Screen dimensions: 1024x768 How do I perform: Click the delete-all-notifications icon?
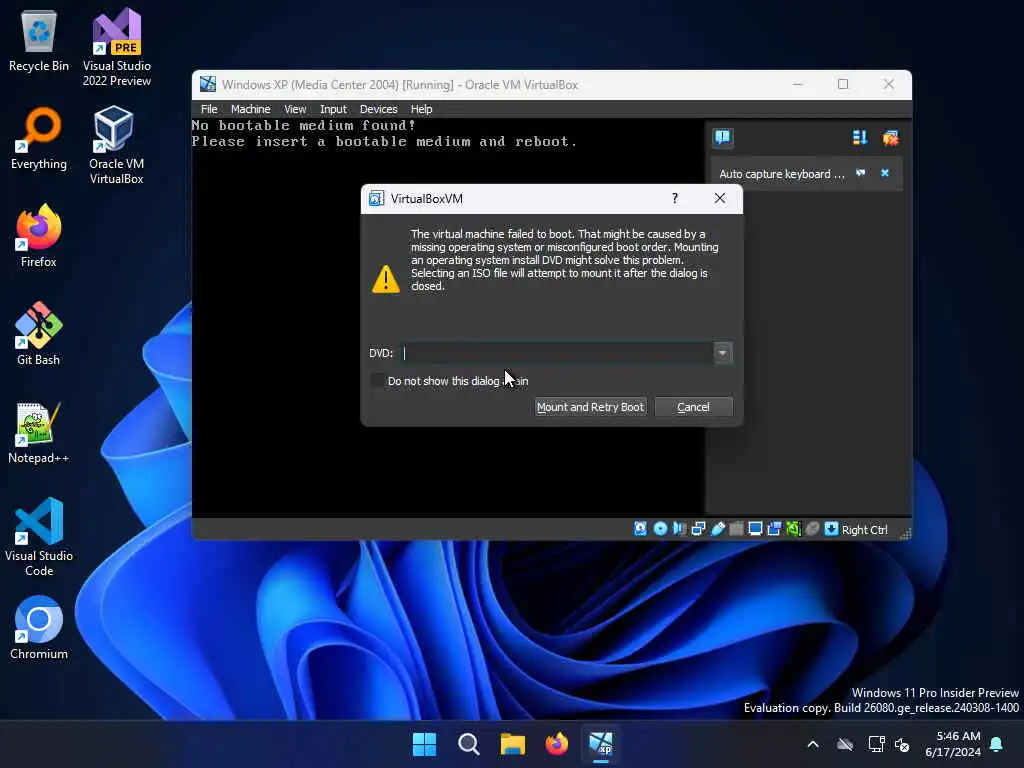tap(890, 138)
